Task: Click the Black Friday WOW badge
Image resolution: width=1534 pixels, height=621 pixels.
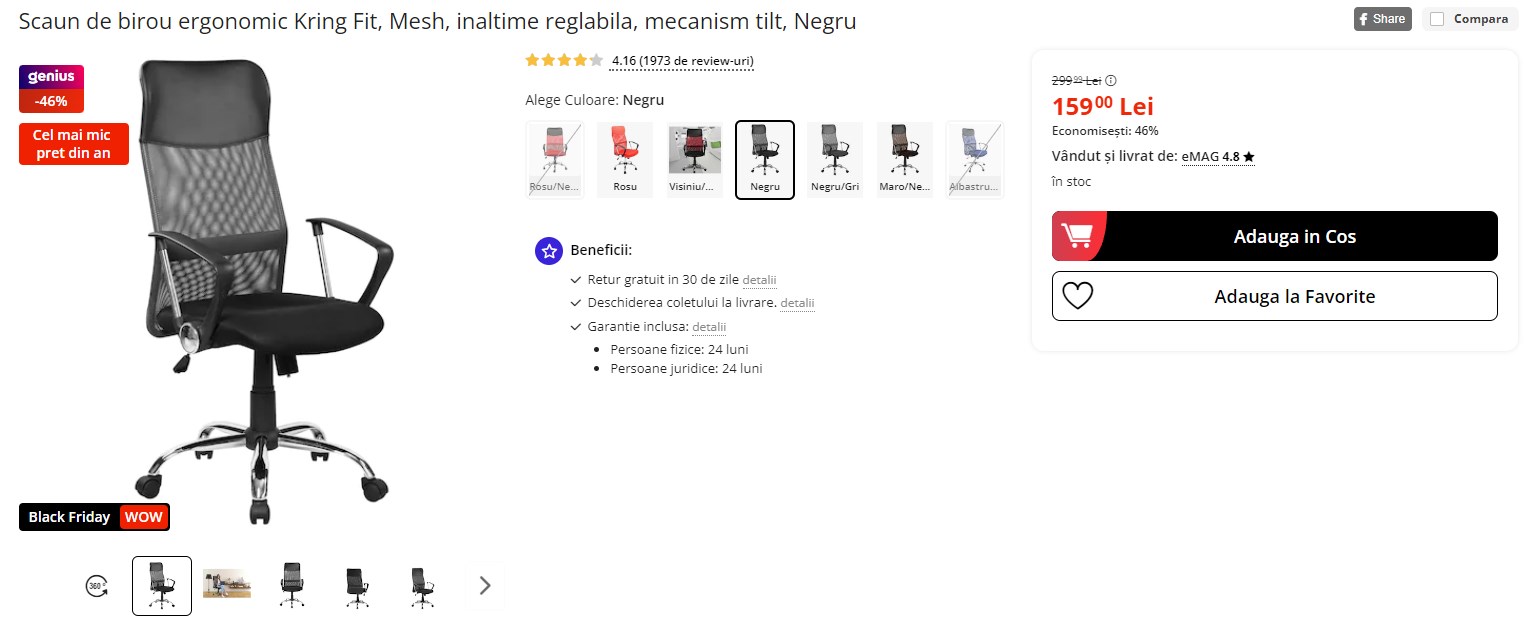Action: (94, 517)
